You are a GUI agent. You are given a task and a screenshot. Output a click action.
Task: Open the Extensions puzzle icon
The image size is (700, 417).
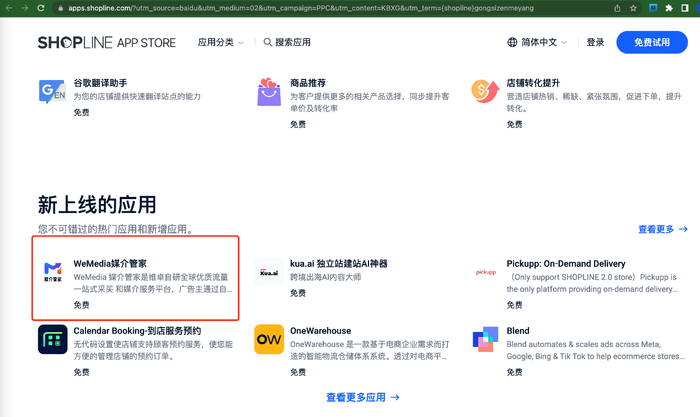pos(669,8)
